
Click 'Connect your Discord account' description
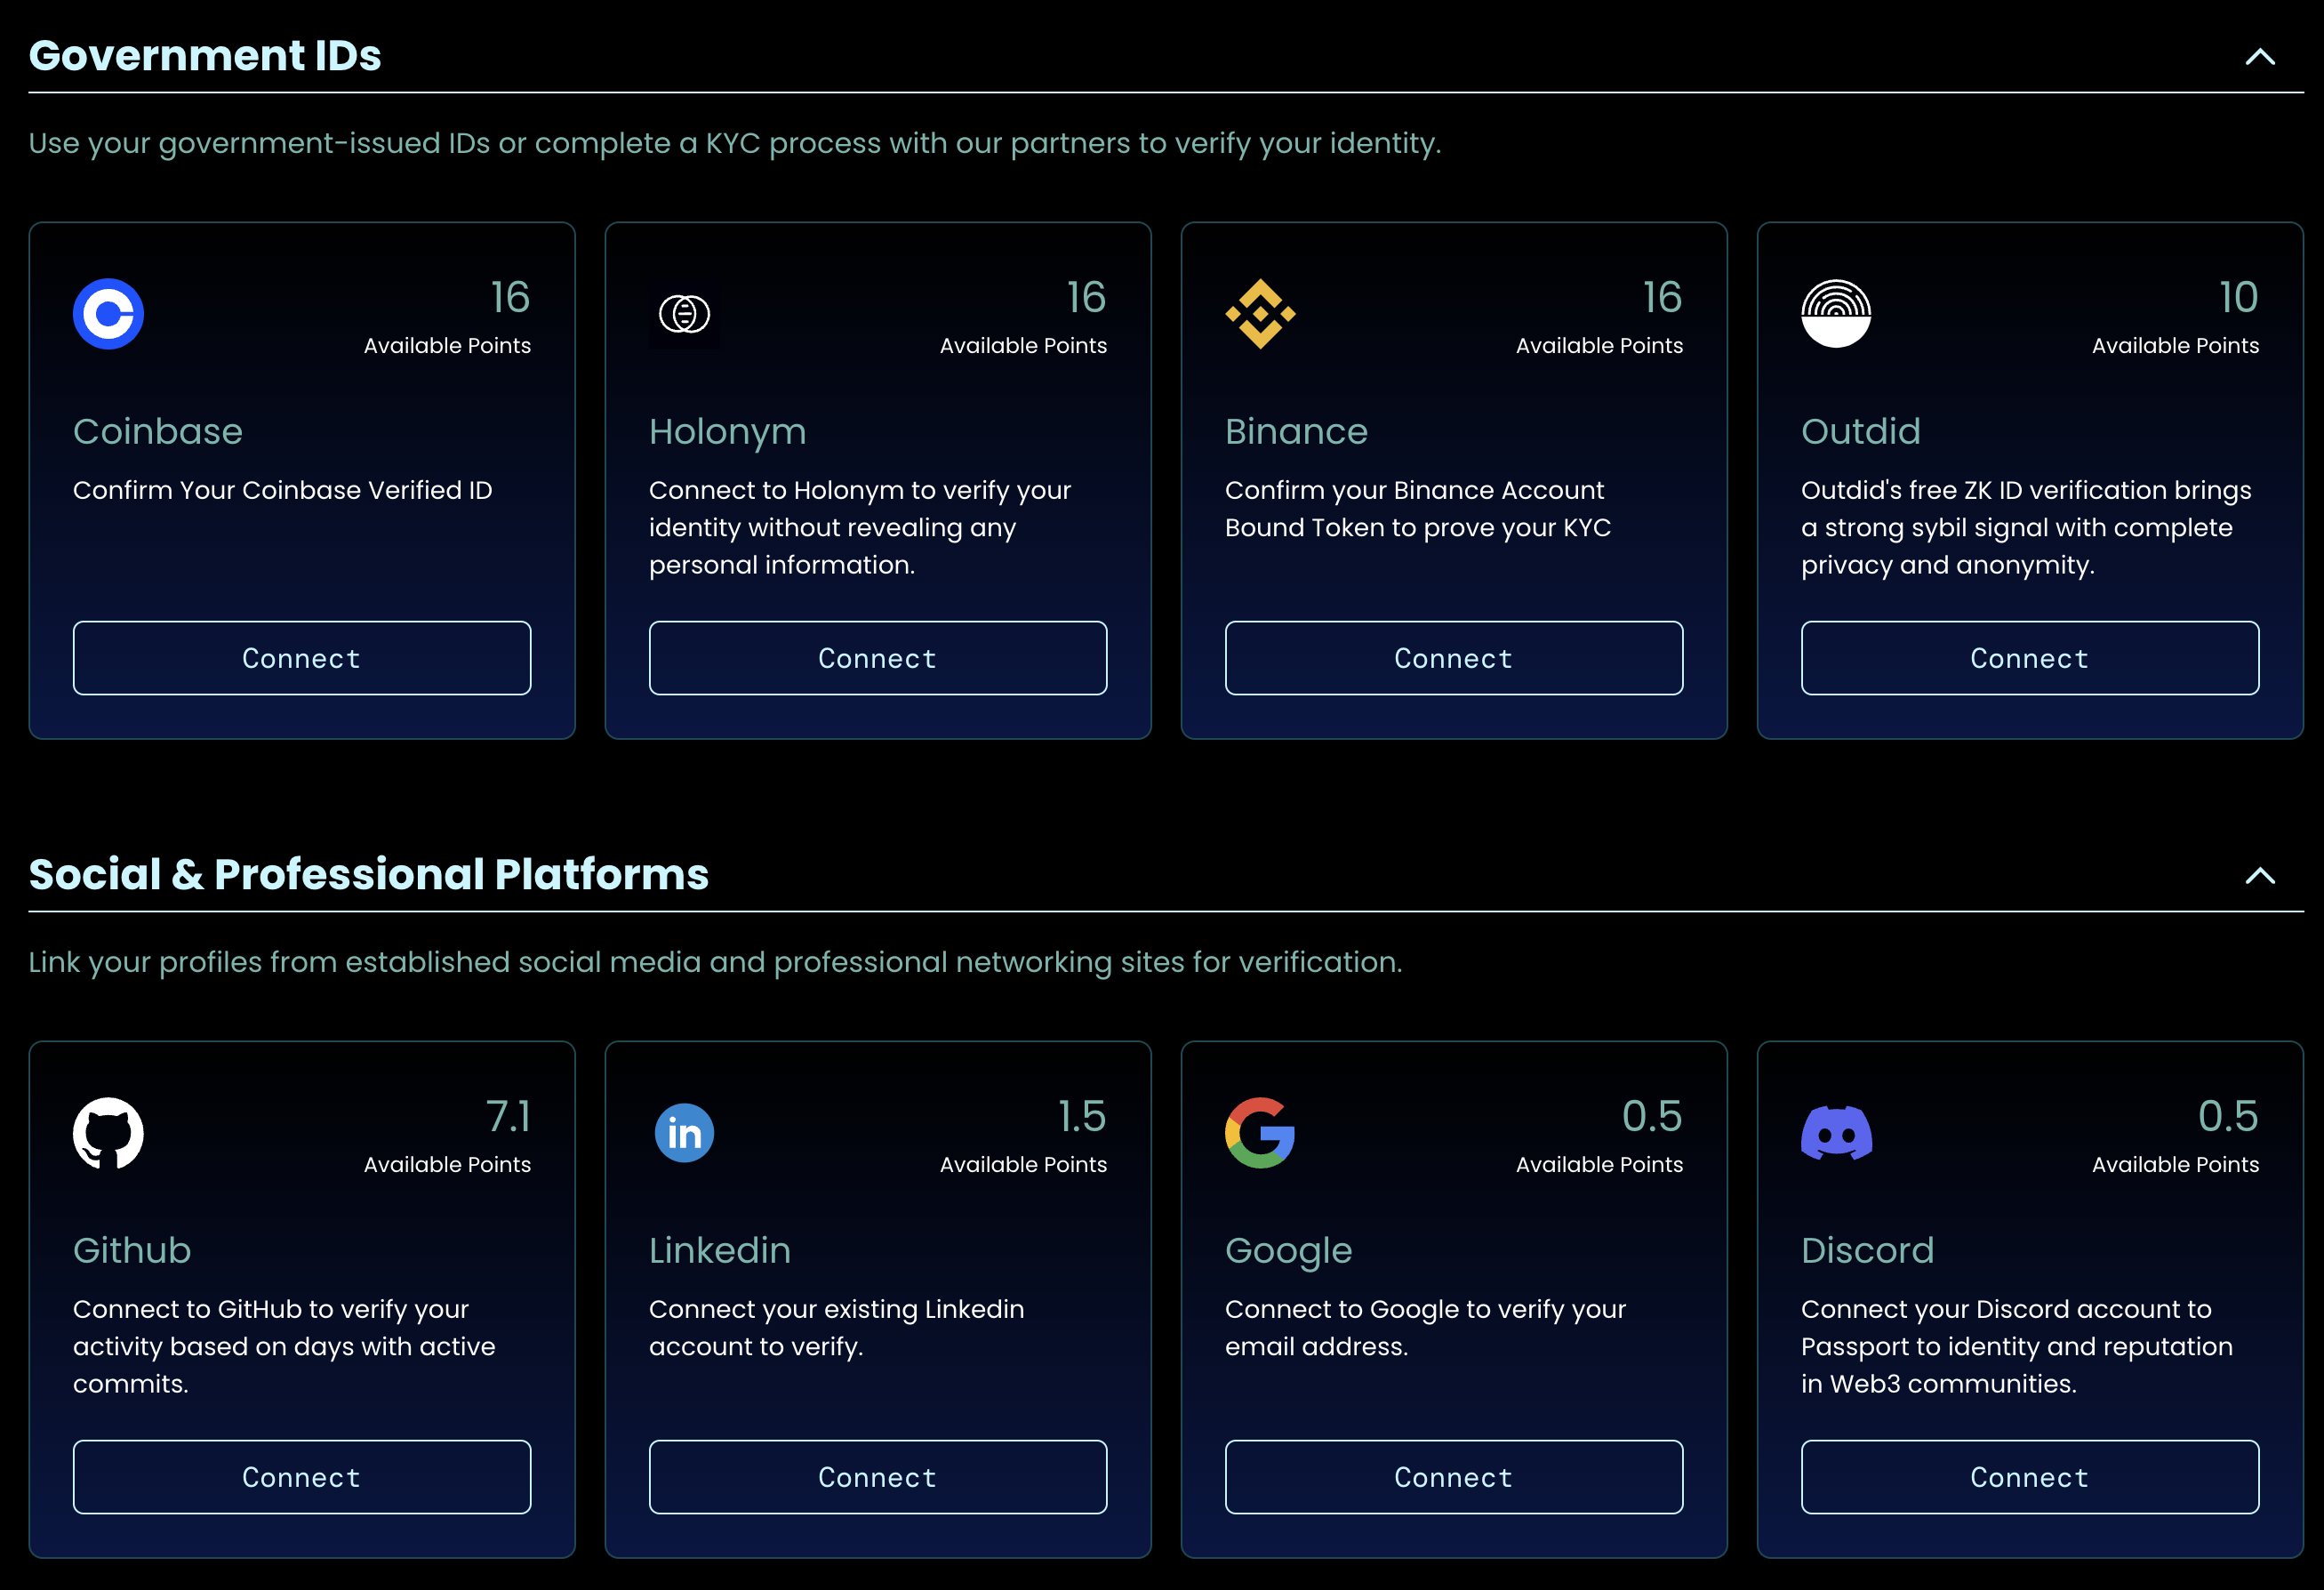click(x=2017, y=1346)
